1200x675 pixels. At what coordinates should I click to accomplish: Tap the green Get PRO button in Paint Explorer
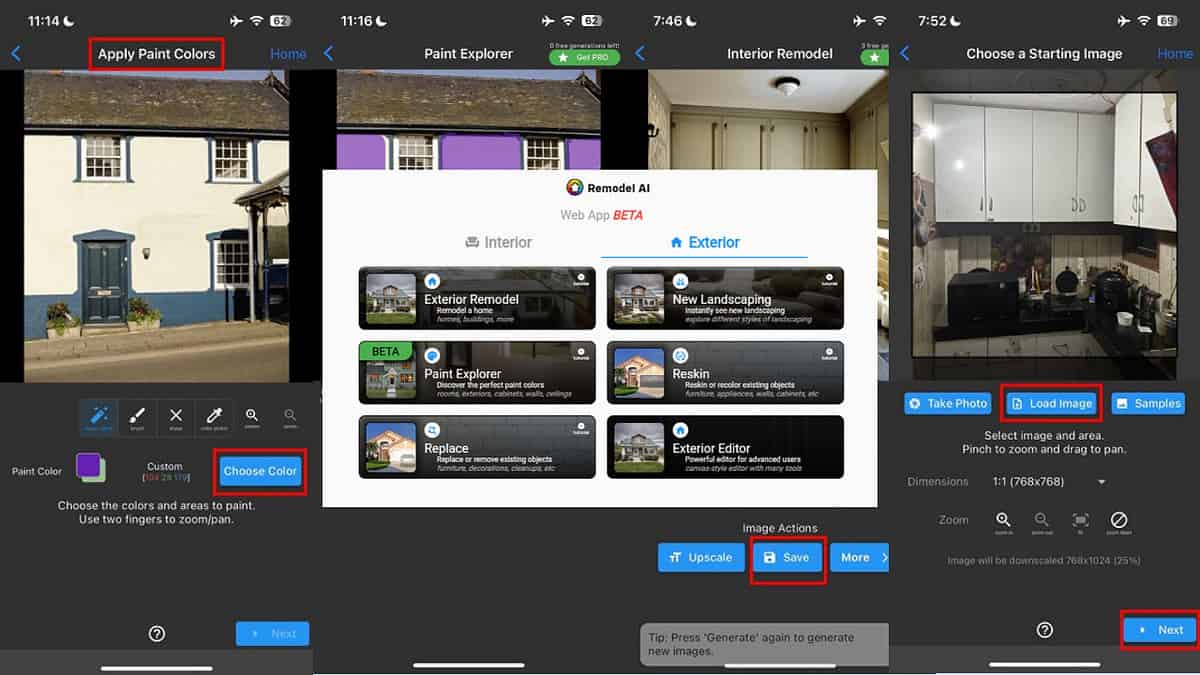click(x=584, y=58)
